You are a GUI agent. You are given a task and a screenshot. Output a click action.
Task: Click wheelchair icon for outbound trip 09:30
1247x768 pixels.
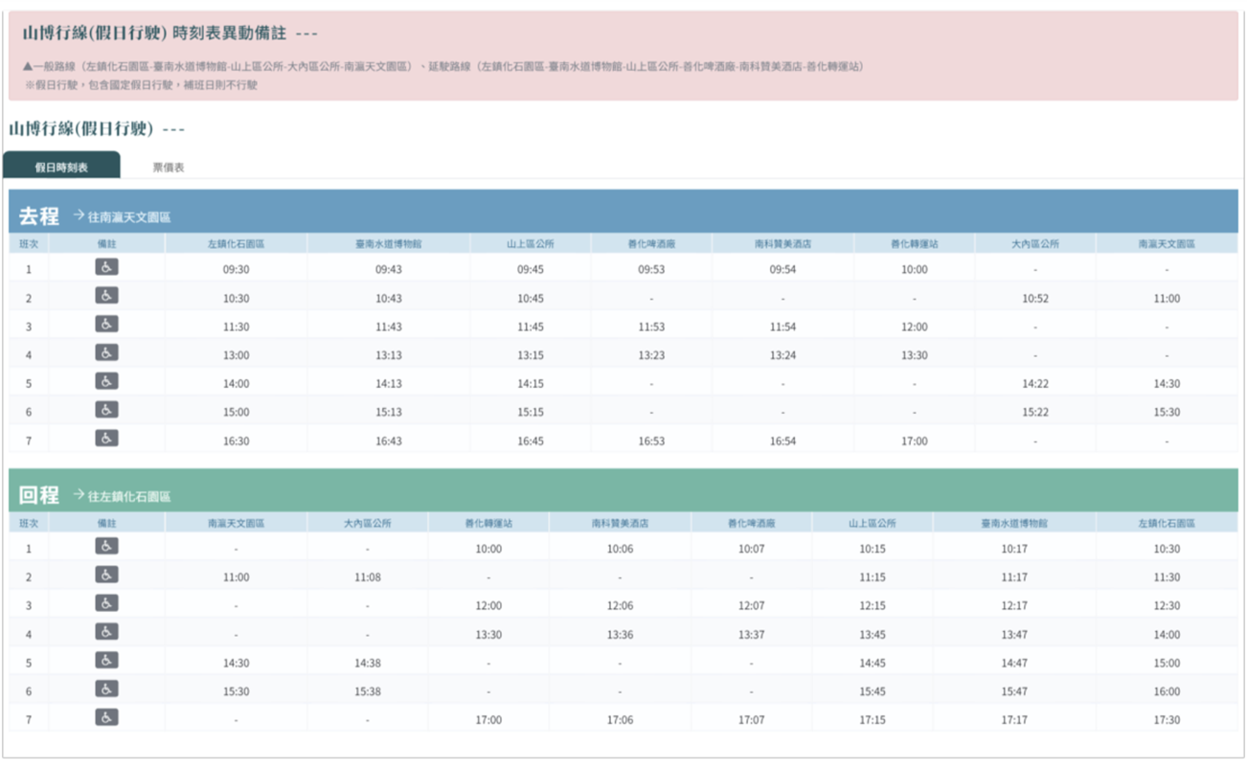107,267
